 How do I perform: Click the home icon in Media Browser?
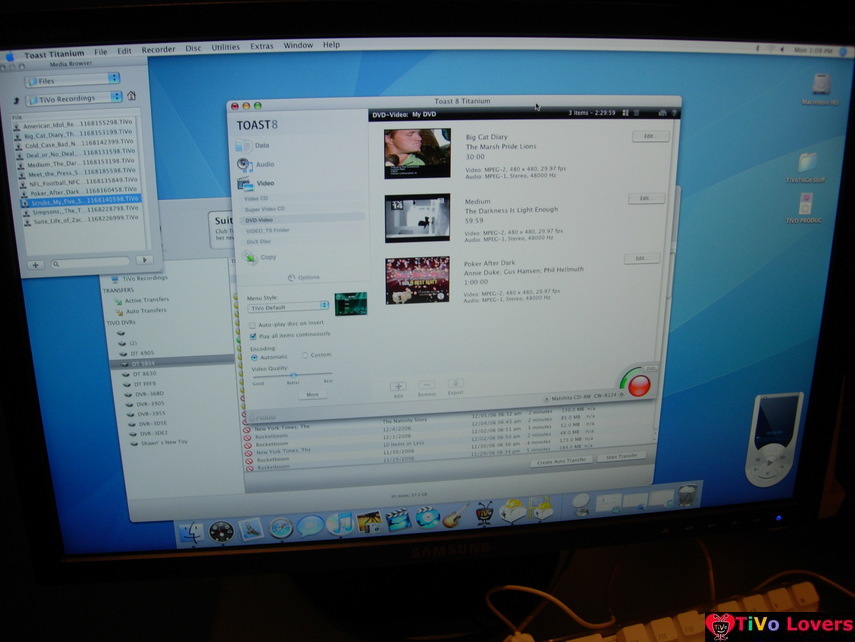131,97
